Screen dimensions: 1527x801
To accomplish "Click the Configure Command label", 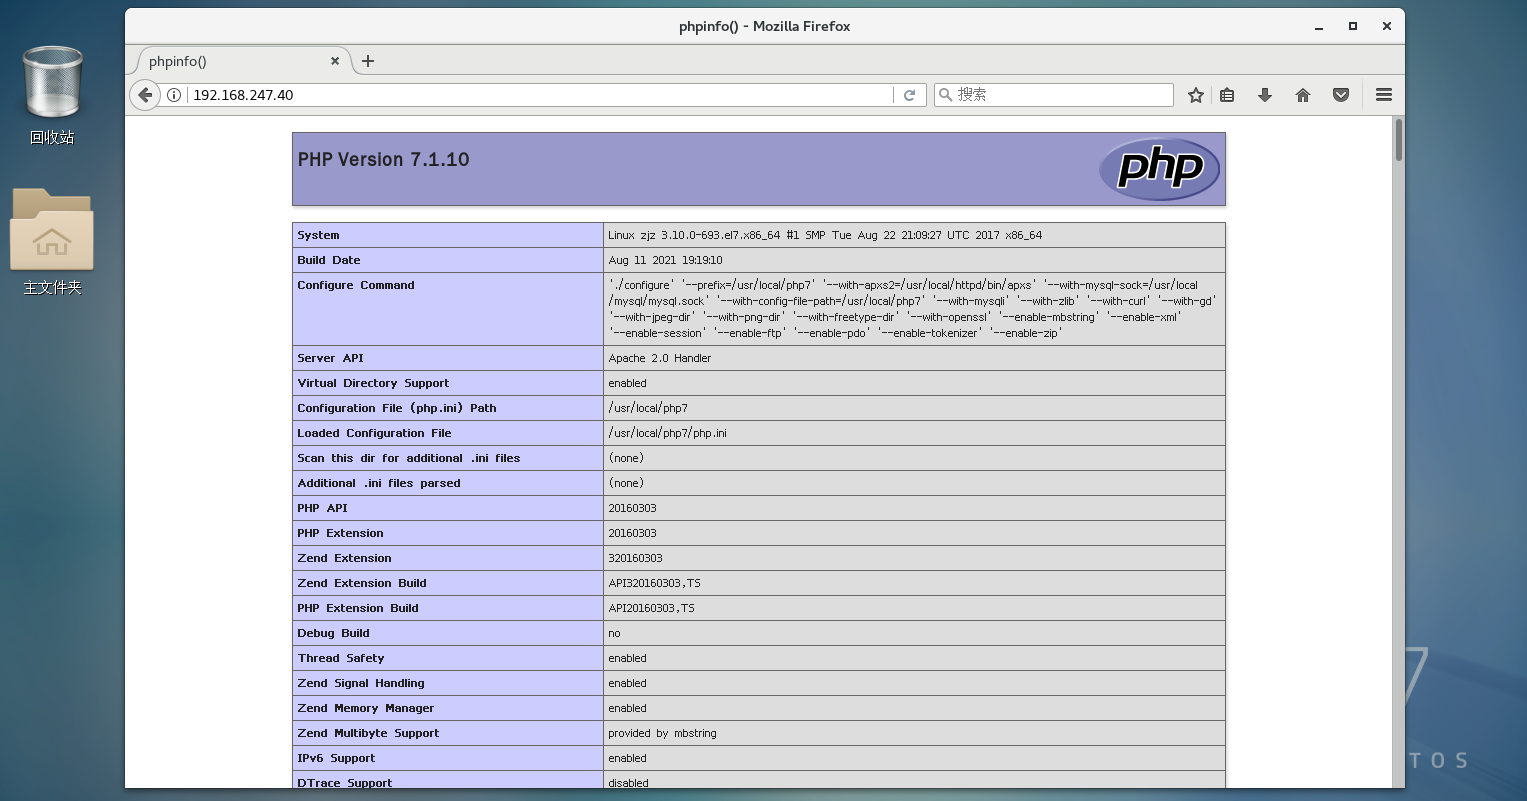I will click(x=356, y=285).
